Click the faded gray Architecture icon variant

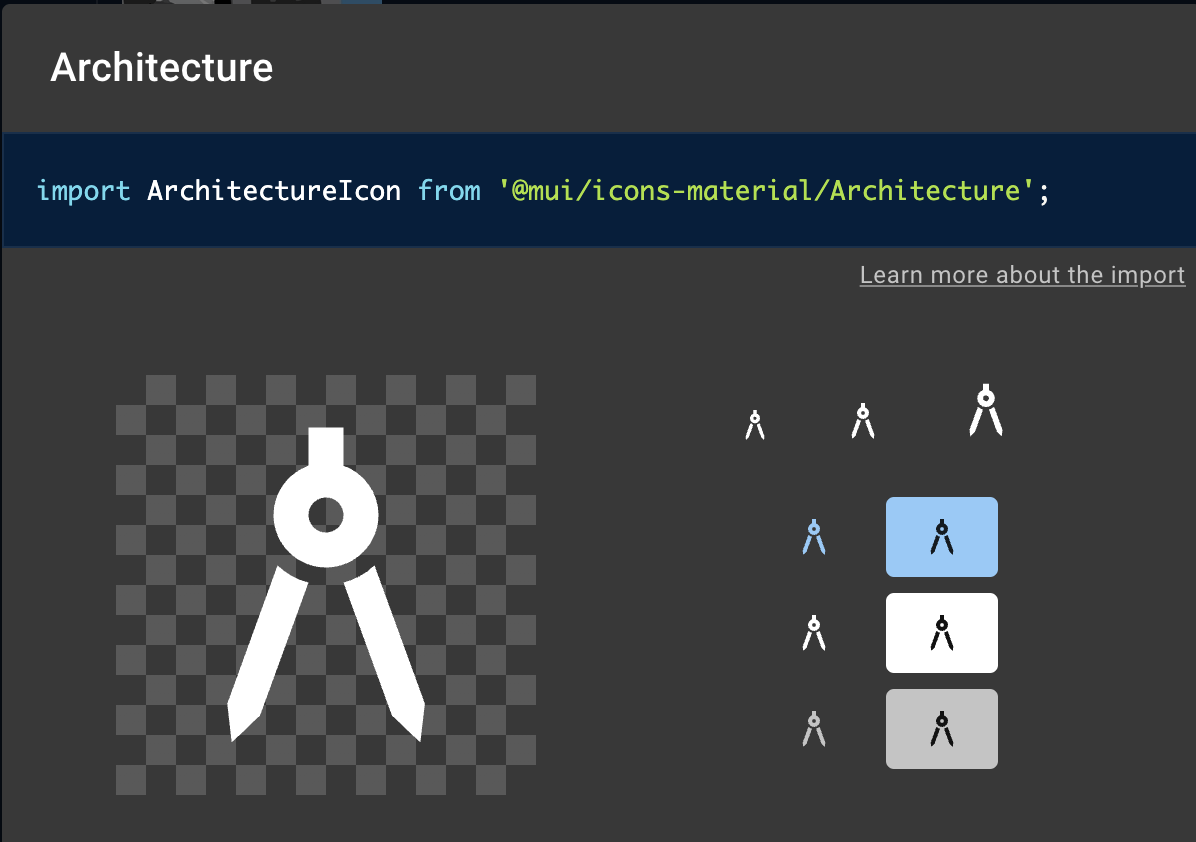tap(813, 728)
